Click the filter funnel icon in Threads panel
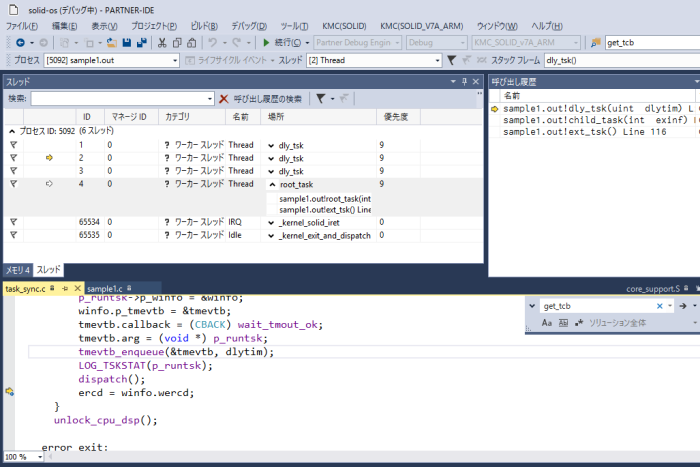This screenshot has width=700, height=467. (320, 99)
